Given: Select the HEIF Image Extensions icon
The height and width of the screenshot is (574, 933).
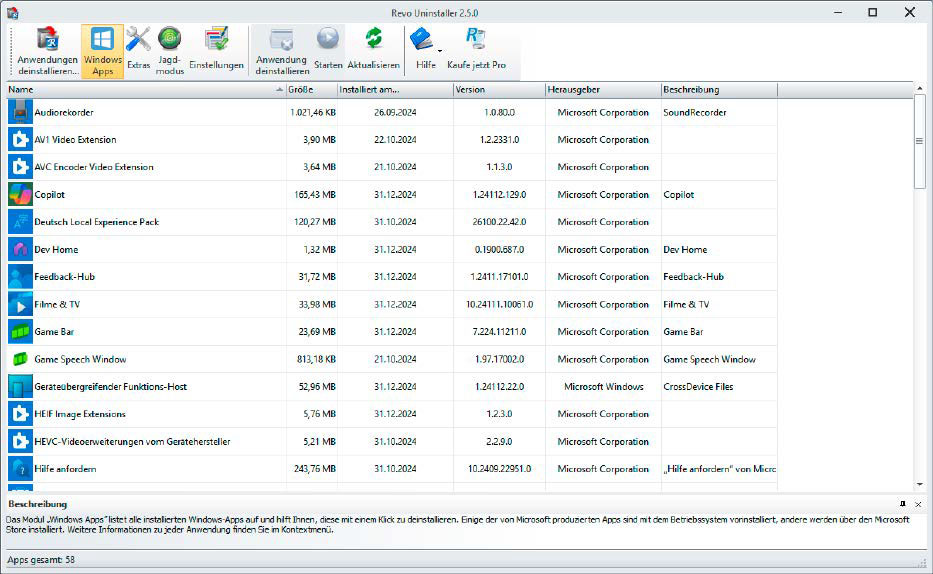Looking at the screenshot, I should (20, 414).
